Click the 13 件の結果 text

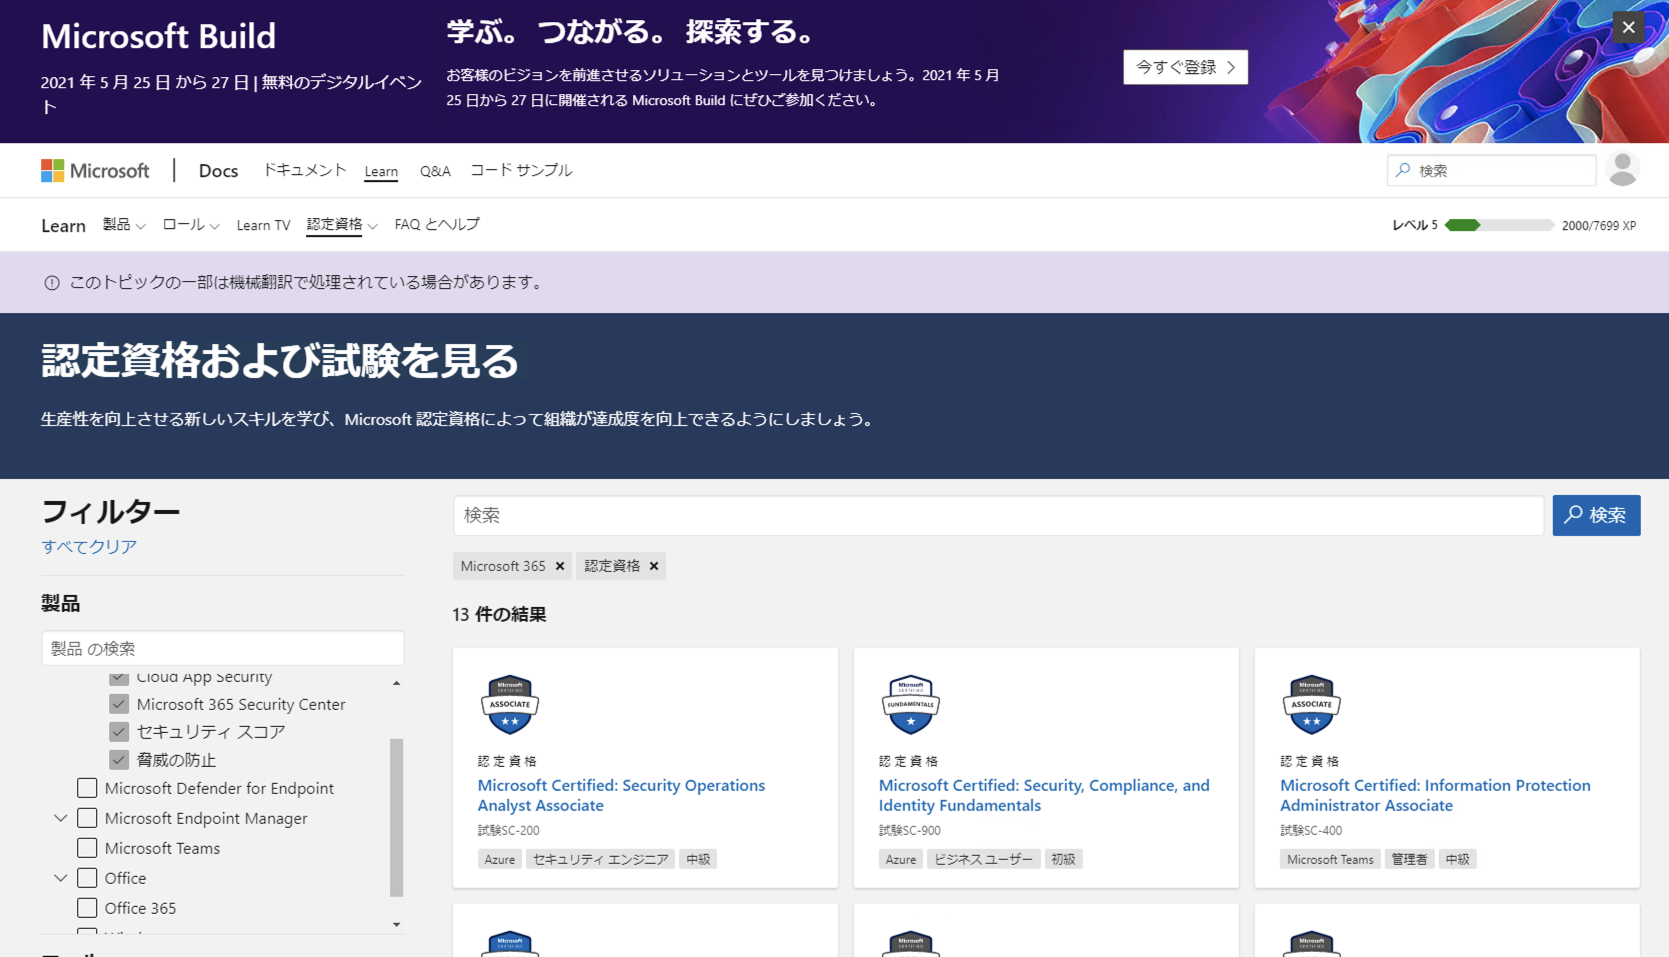[x=499, y=615]
